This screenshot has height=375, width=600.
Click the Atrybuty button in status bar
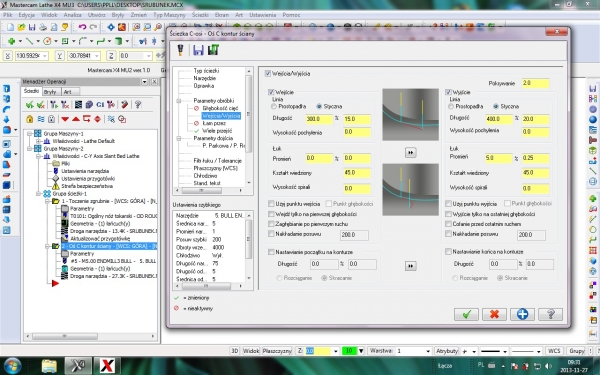(447, 351)
